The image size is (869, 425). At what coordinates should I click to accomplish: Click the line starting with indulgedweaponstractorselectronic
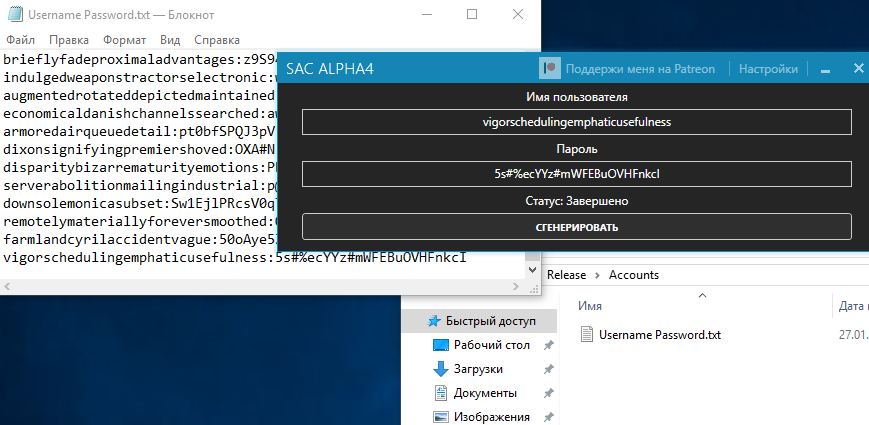(139, 78)
